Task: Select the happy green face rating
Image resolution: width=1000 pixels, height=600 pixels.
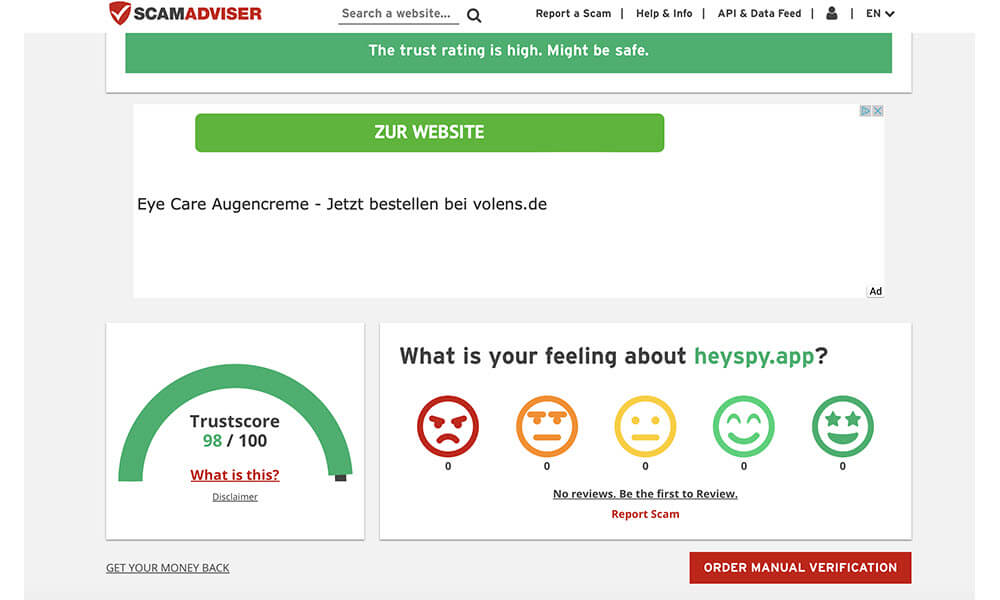Action: pyautogui.click(x=744, y=424)
